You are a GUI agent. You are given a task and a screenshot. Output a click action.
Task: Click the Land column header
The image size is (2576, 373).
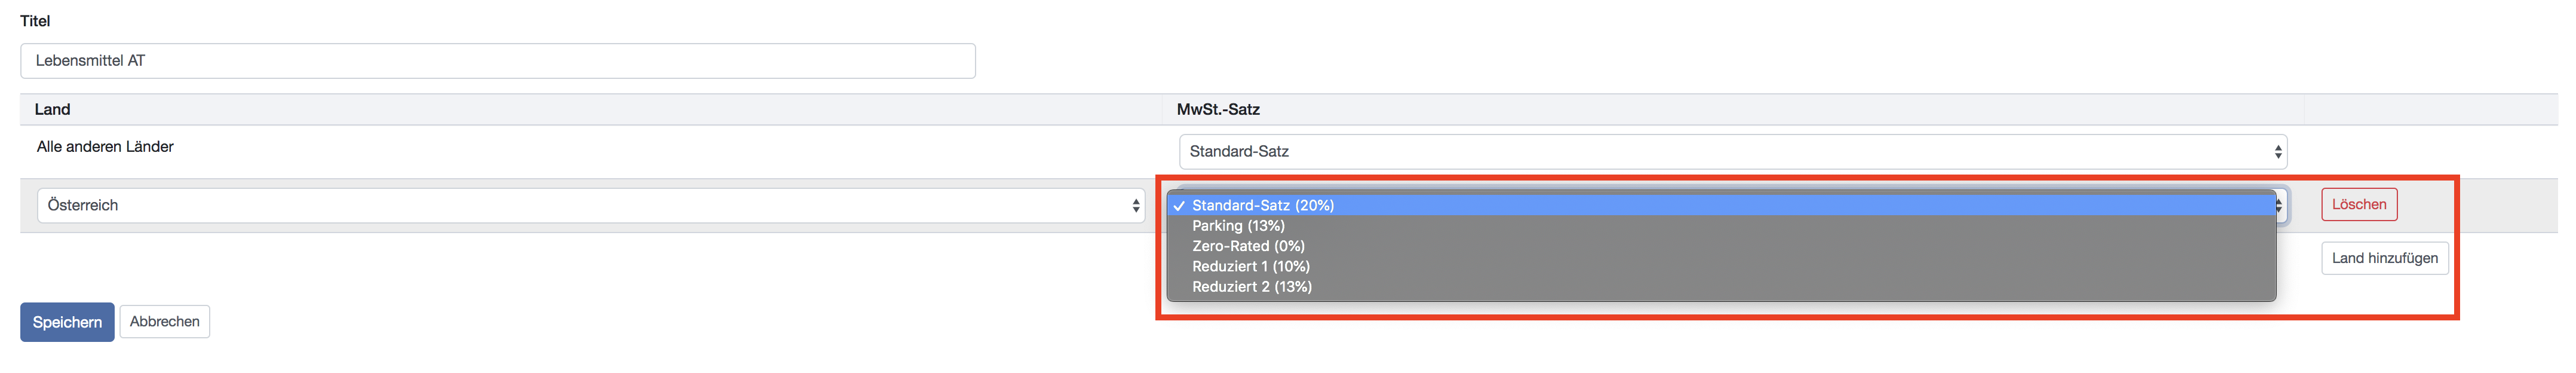click(x=52, y=110)
